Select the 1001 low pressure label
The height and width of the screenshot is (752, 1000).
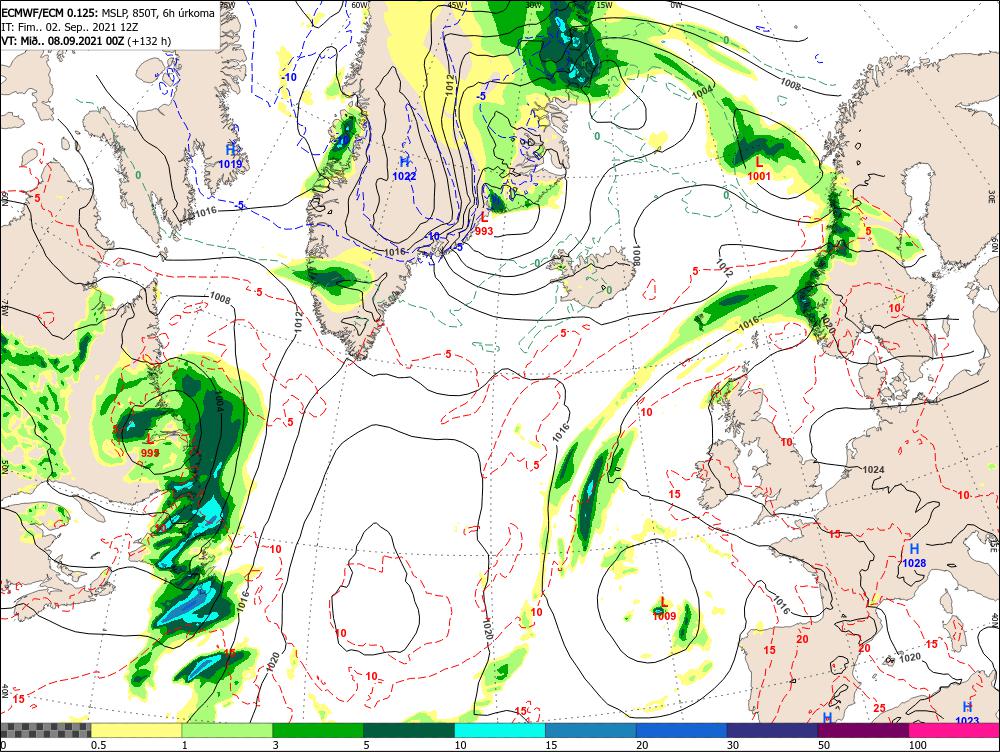tap(759, 176)
